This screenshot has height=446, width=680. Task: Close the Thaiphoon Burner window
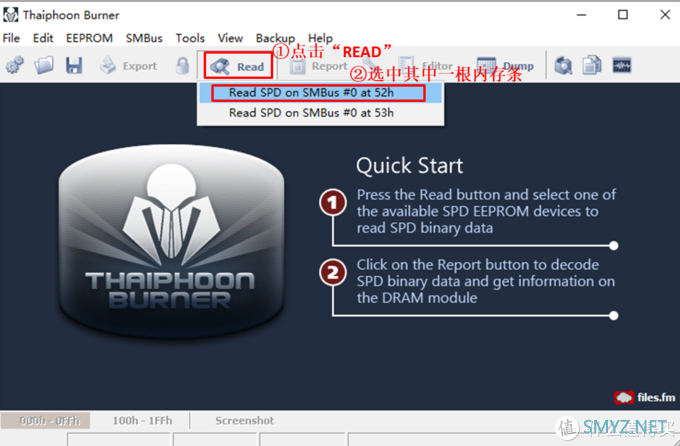pyautogui.click(x=665, y=15)
